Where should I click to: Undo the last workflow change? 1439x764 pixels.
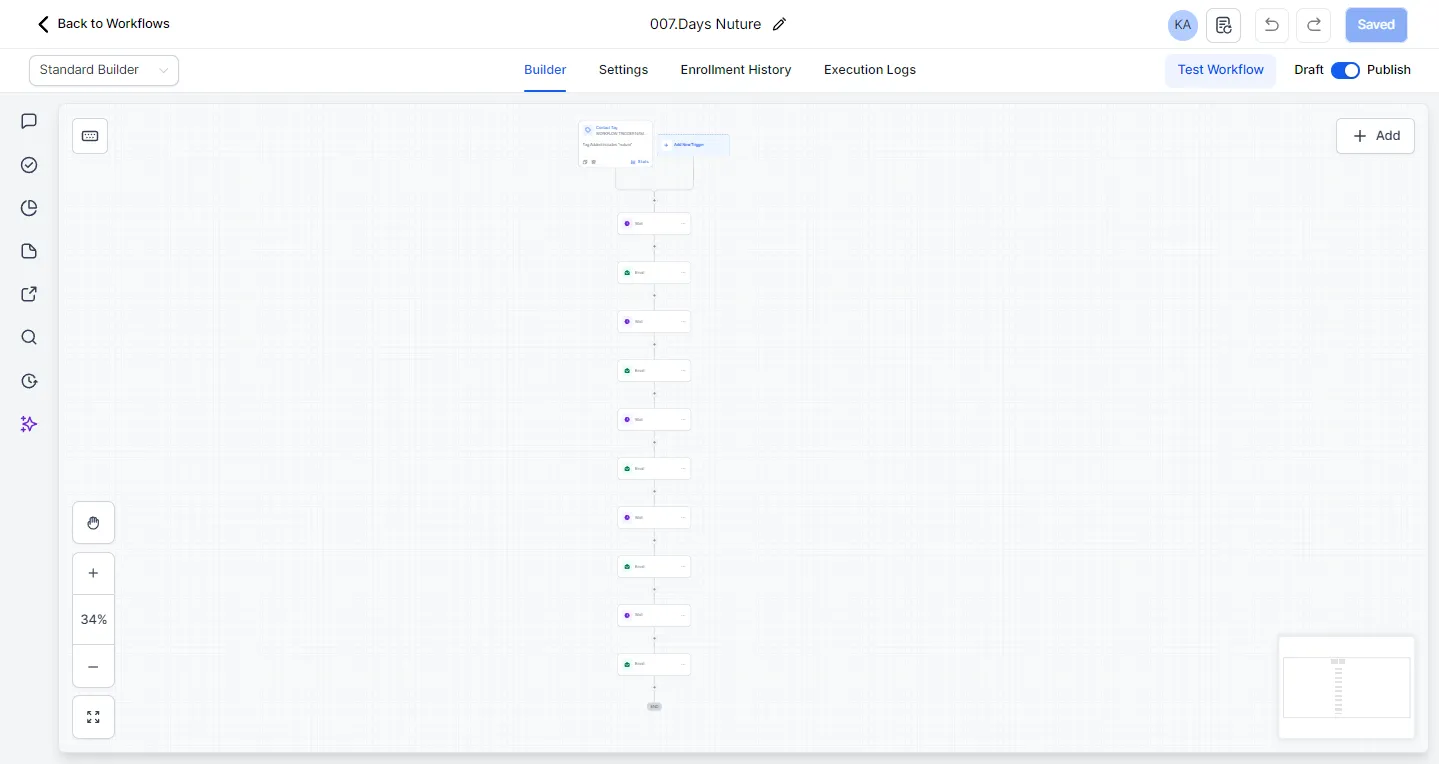1271,25
